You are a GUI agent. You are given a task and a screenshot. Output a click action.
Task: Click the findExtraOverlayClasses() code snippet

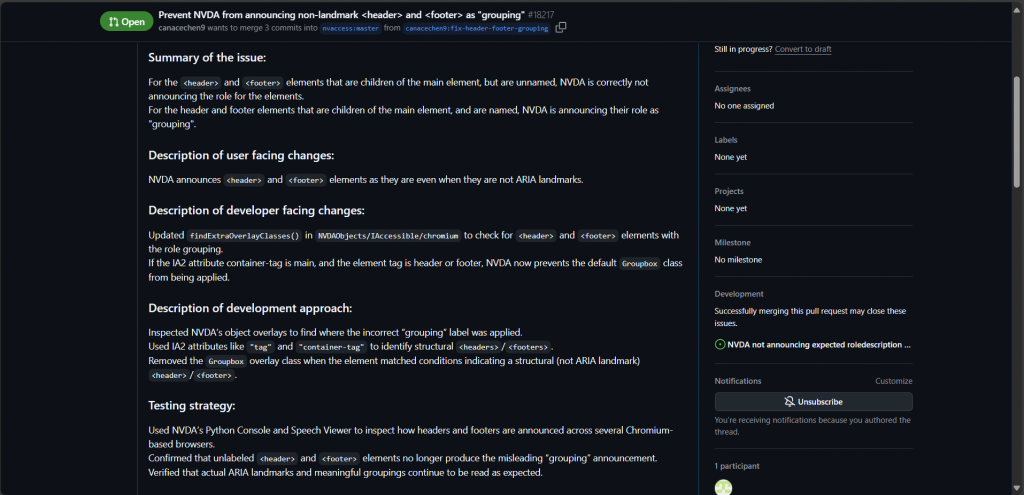click(244, 236)
